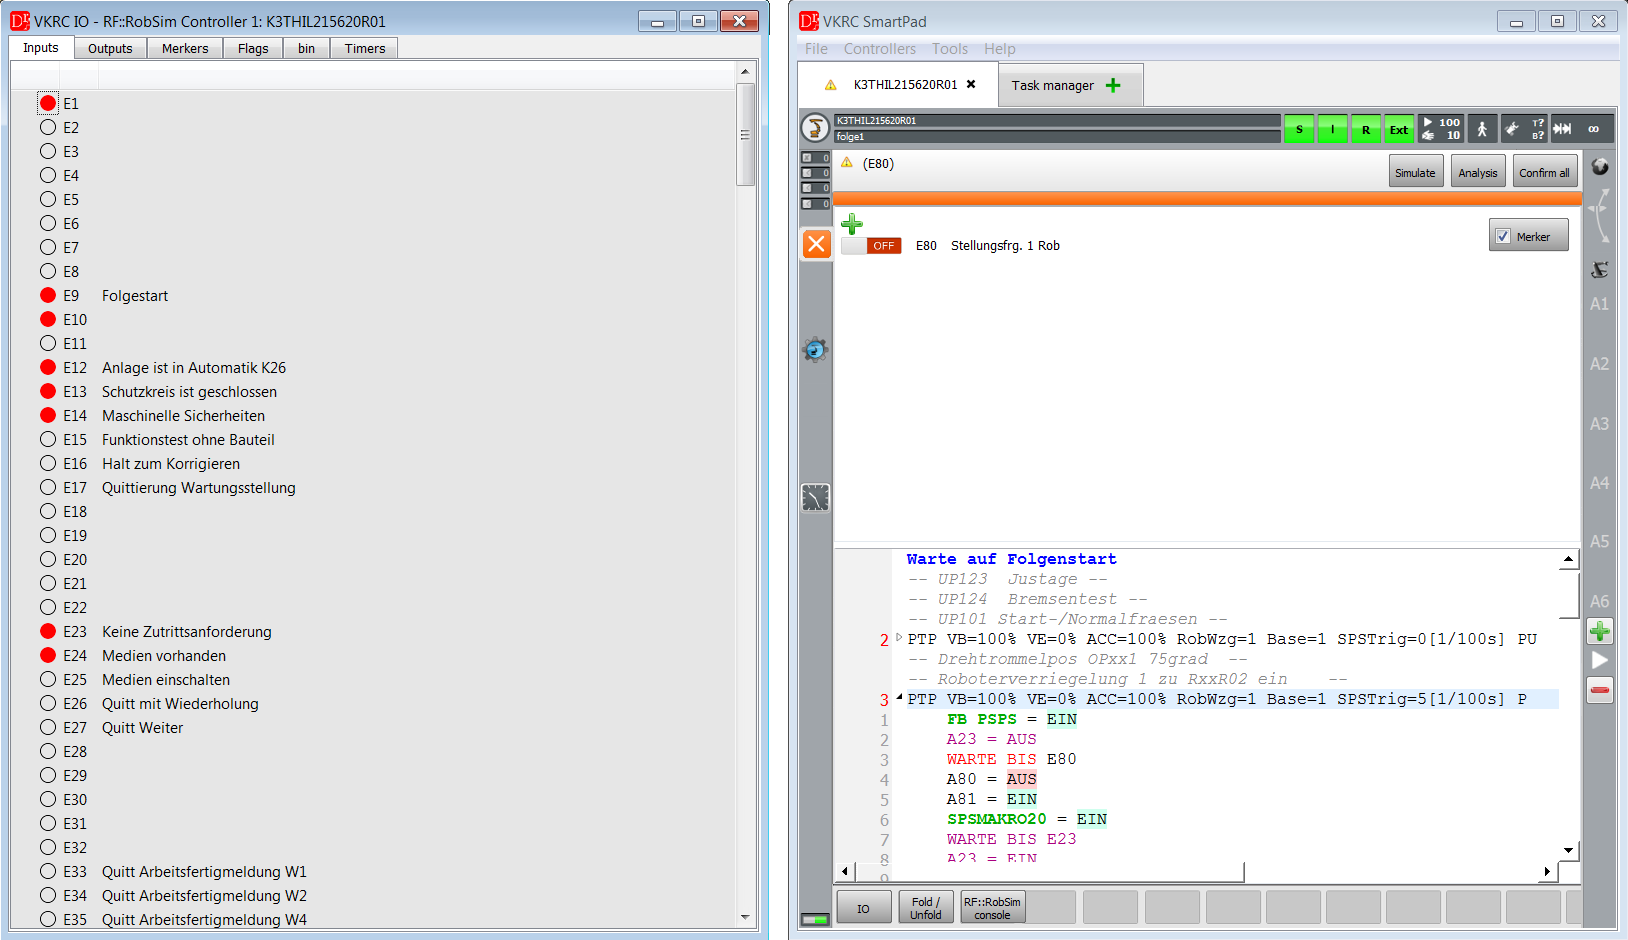Toggle input E15 Funktionstest ohne Bauteil
The width and height of the screenshot is (1628, 940).
point(48,439)
